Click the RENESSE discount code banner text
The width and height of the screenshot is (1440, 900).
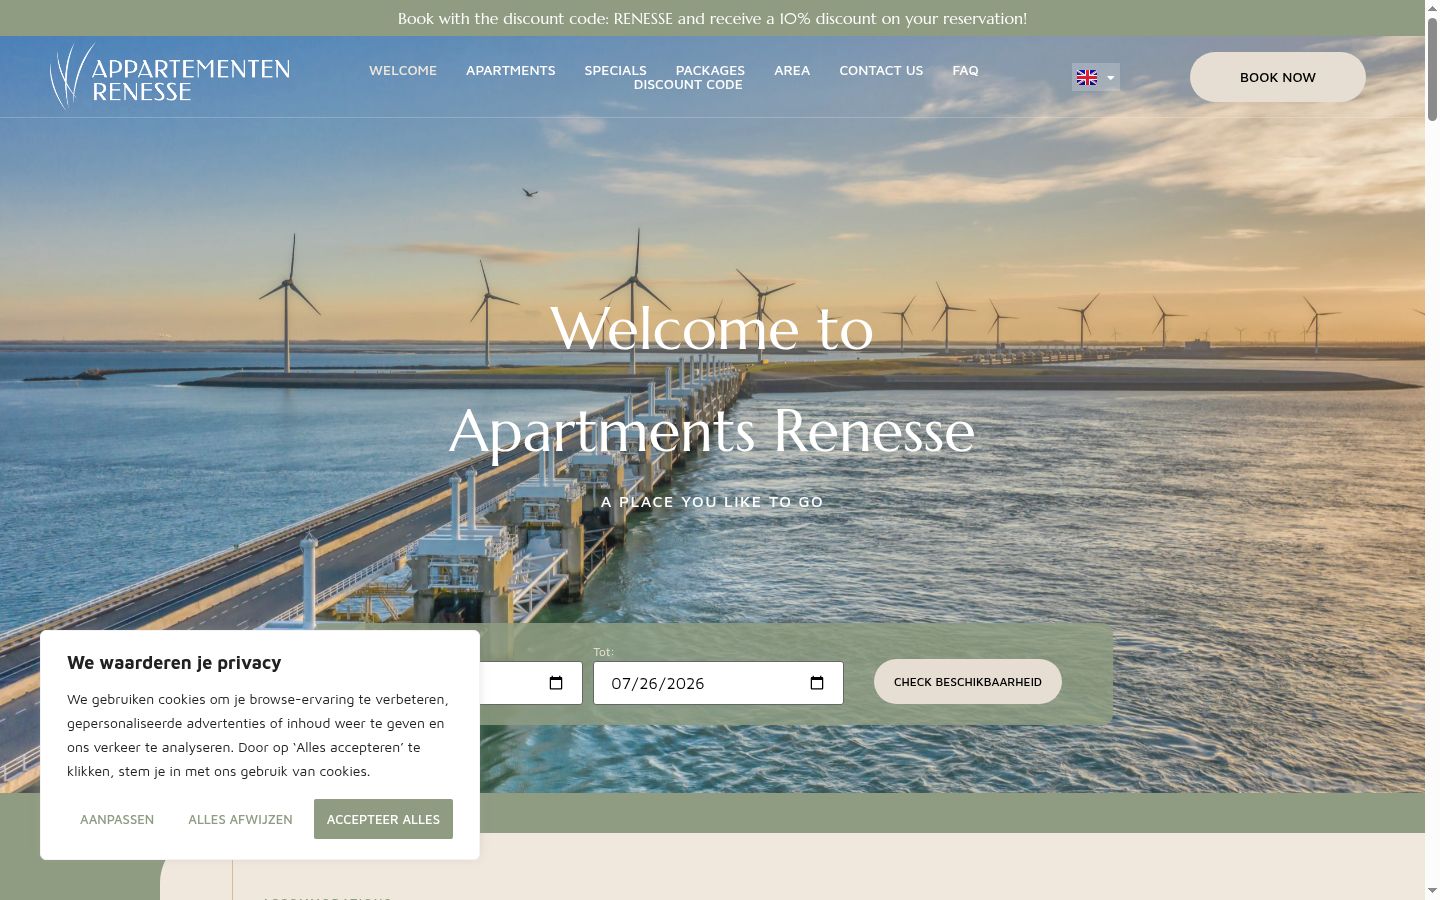click(712, 18)
